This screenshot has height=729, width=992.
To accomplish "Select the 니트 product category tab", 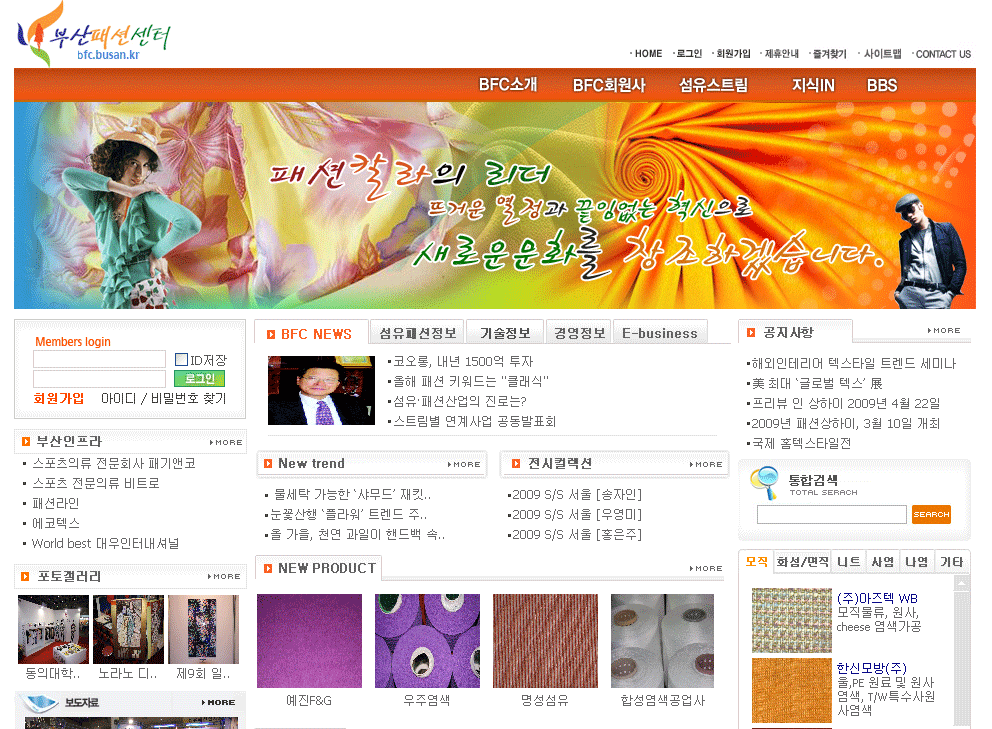I will coord(849,562).
